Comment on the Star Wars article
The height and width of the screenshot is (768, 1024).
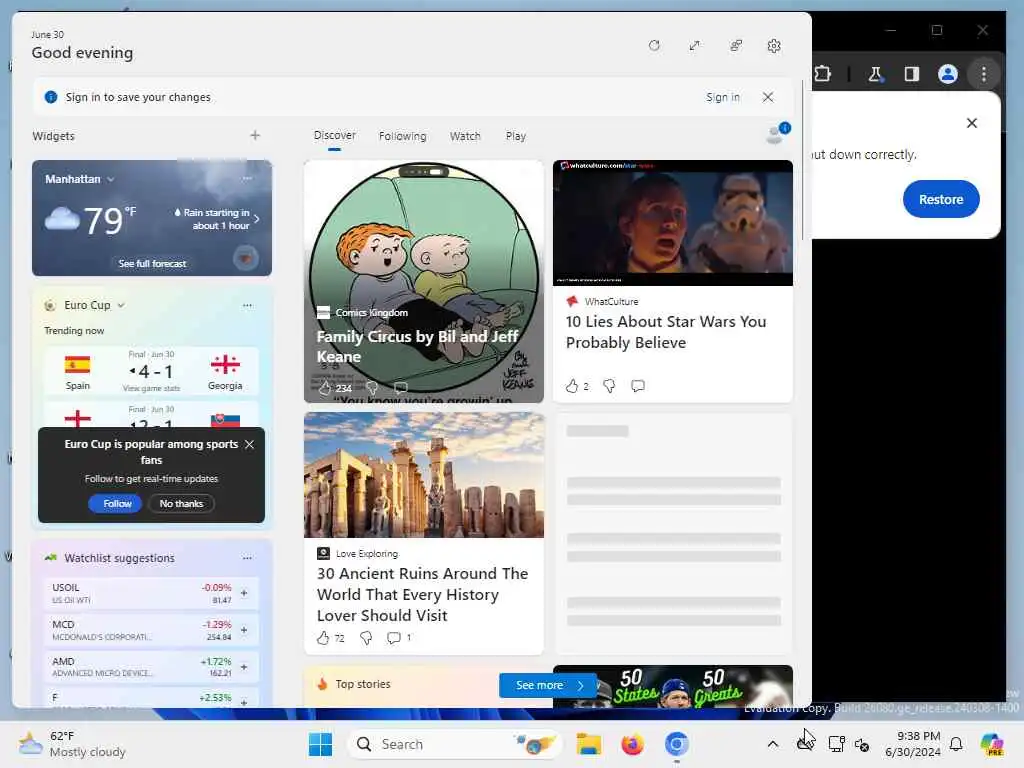(638, 386)
